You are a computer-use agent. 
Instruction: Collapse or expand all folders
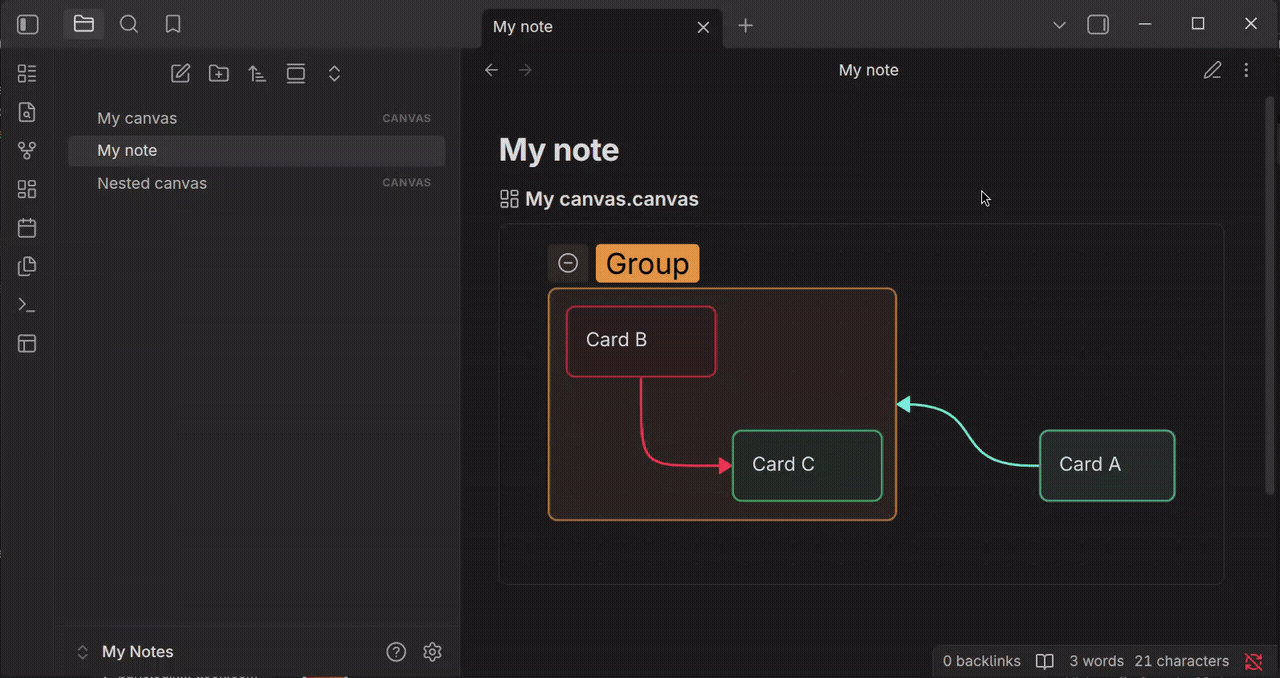[x=335, y=73]
